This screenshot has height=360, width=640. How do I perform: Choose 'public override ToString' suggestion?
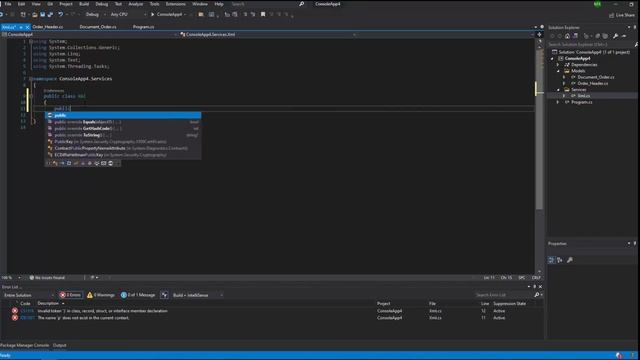coord(123,135)
